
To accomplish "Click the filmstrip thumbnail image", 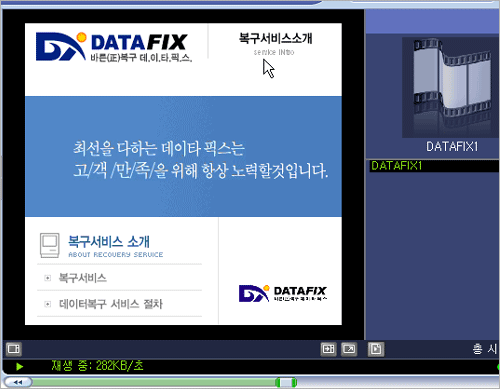I will point(451,87).
